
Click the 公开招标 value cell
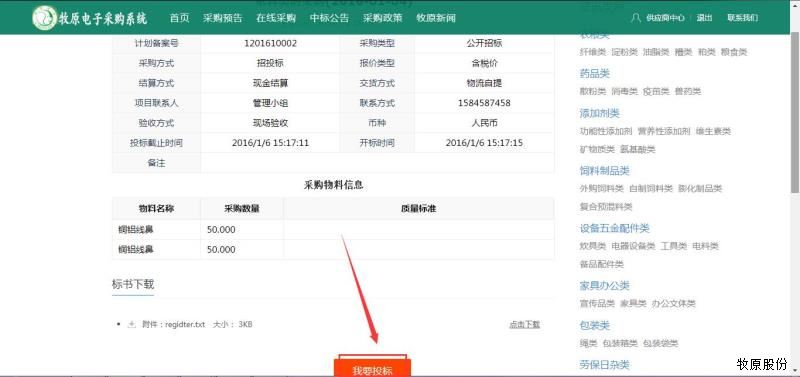484,43
